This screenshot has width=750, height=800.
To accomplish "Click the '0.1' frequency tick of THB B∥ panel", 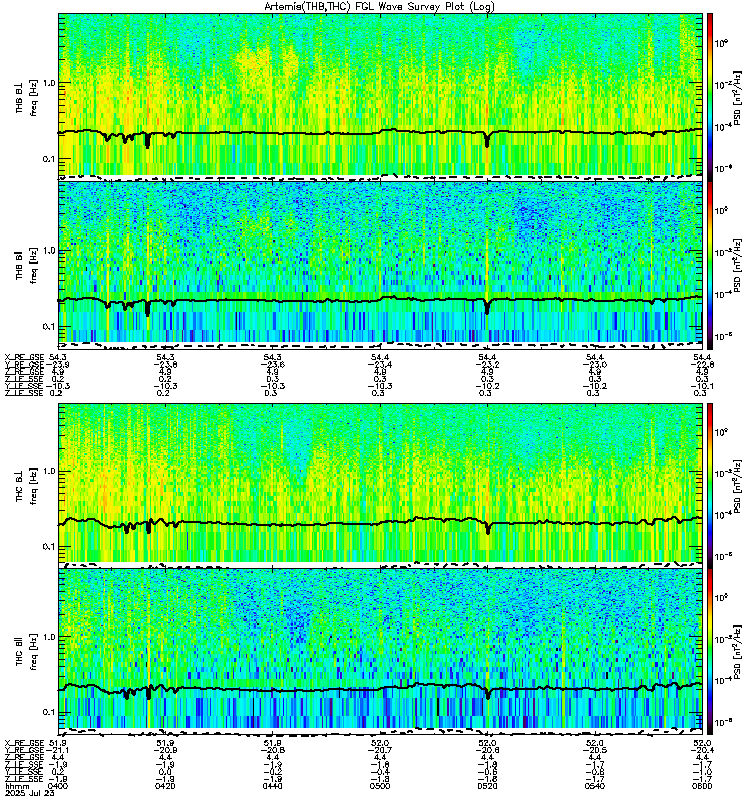I will pos(48,327).
